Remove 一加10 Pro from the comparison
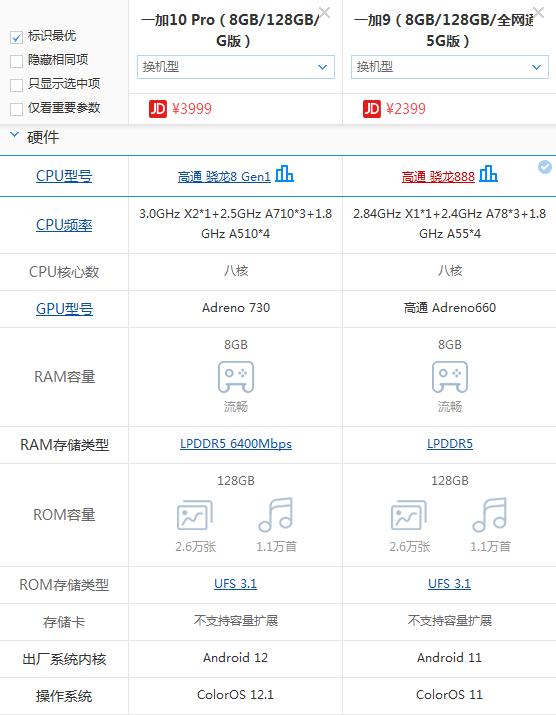Image resolution: width=556 pixels, height=715 pixels. click(x=324, y=12)
